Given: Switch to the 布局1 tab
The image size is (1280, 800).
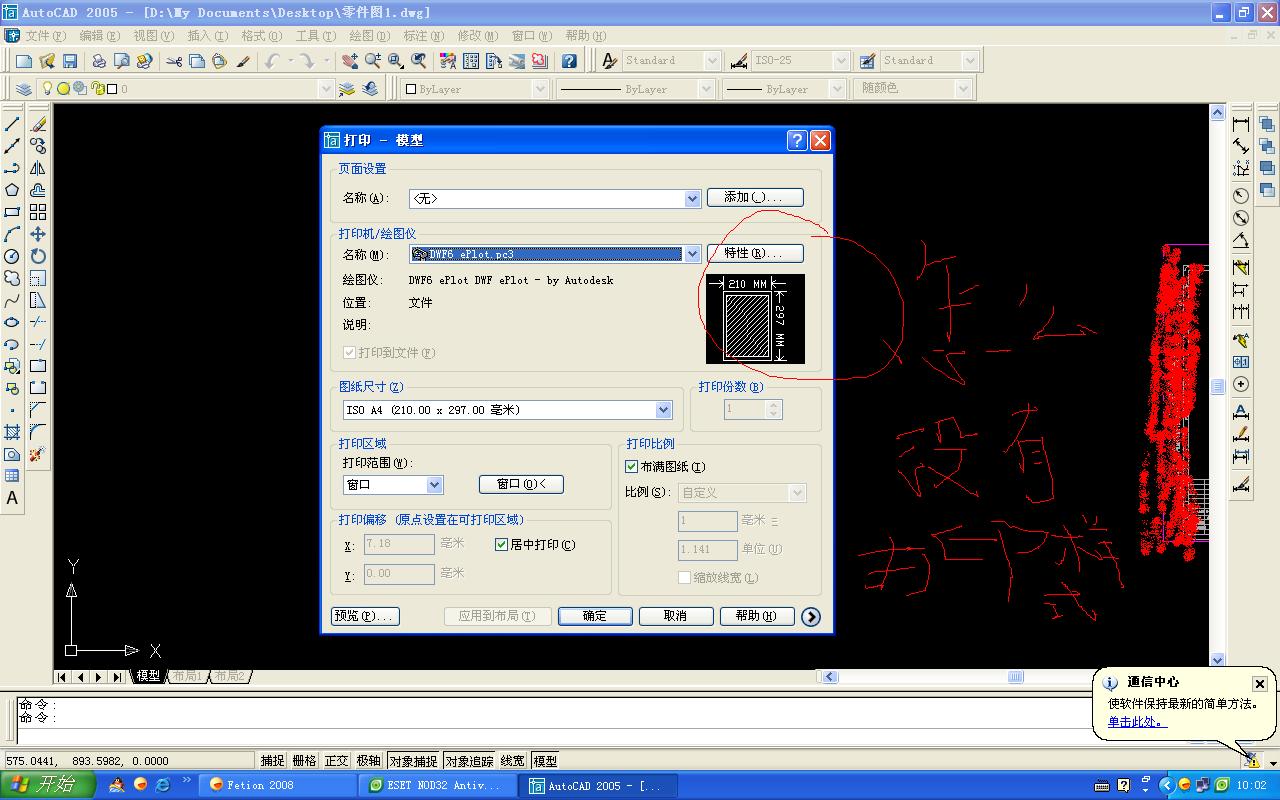Looking at the screenshot, I should click(186, 676).
